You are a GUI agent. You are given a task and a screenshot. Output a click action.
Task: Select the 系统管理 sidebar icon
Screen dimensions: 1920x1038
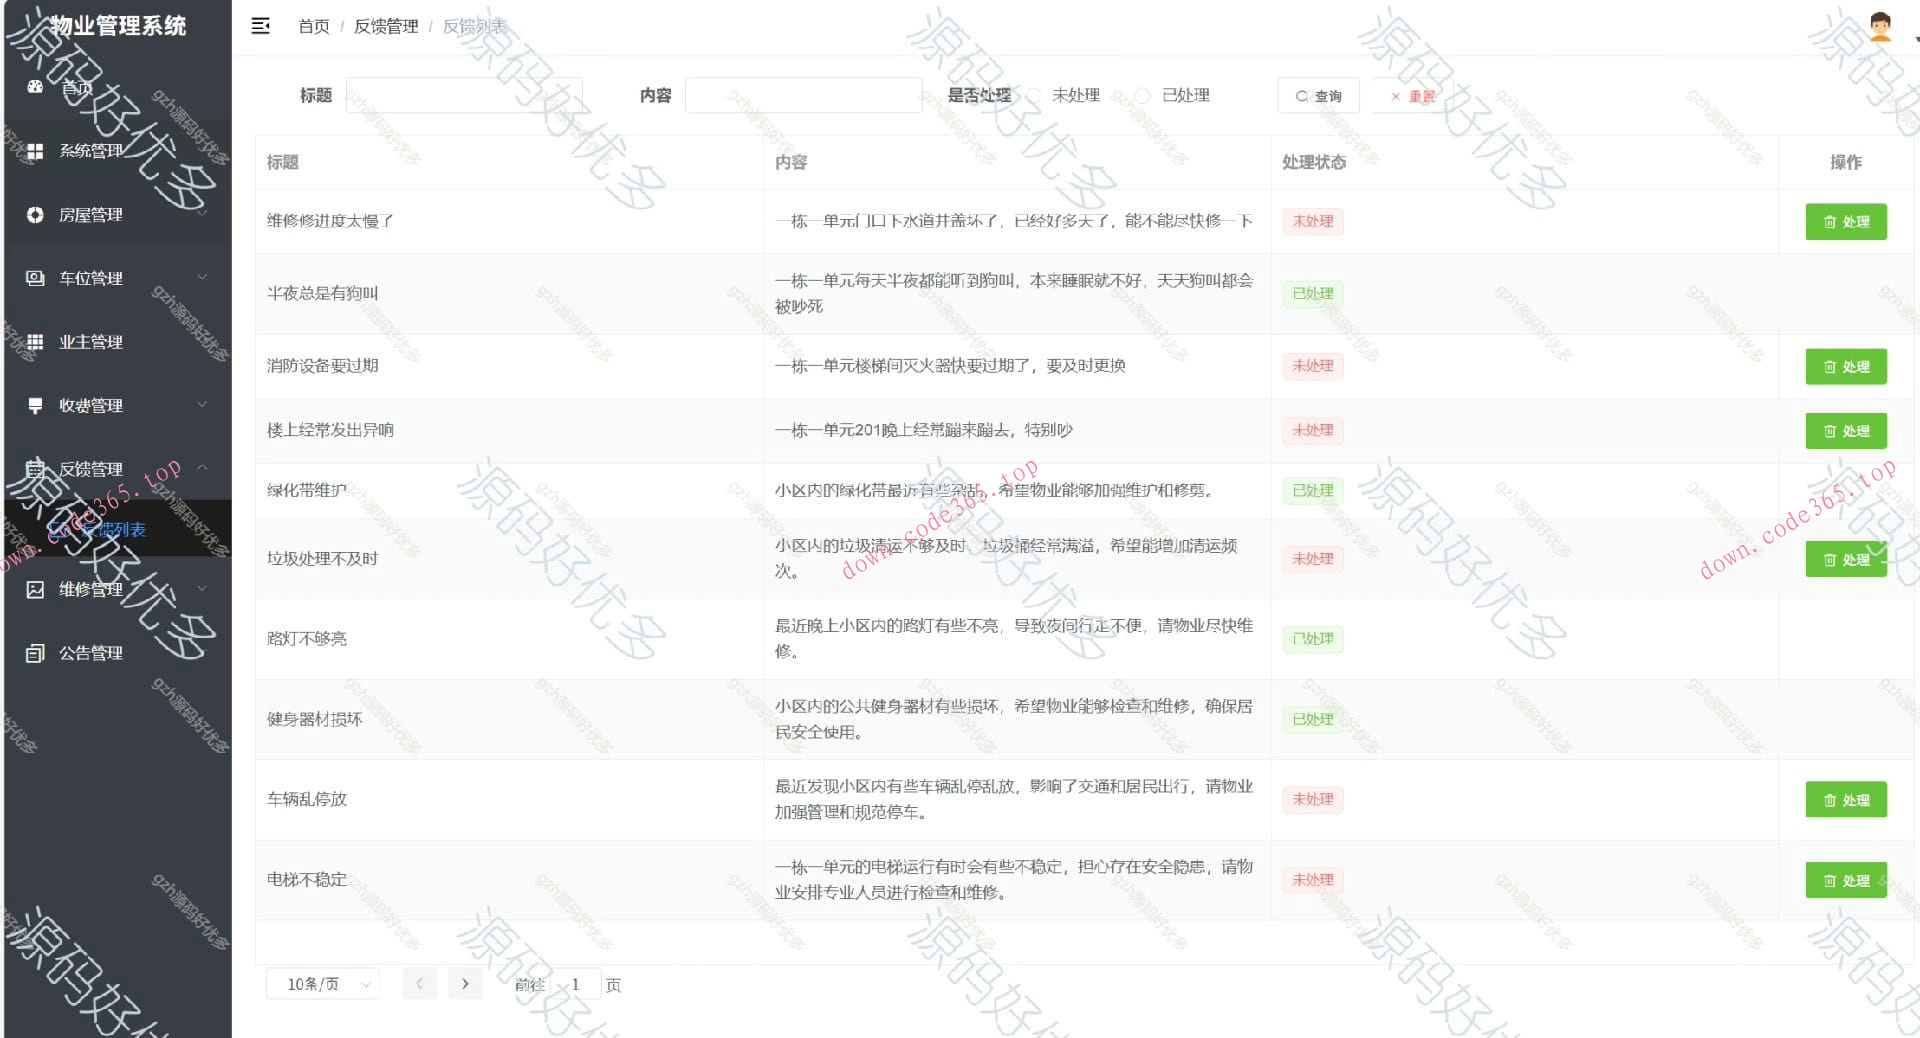coord(36,151)
